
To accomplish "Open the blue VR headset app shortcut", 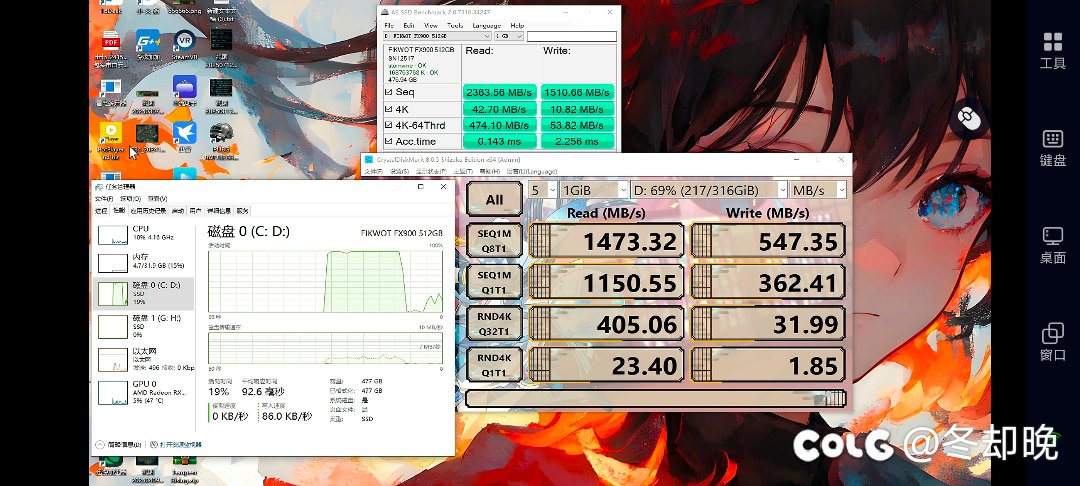I will (184, 87).
